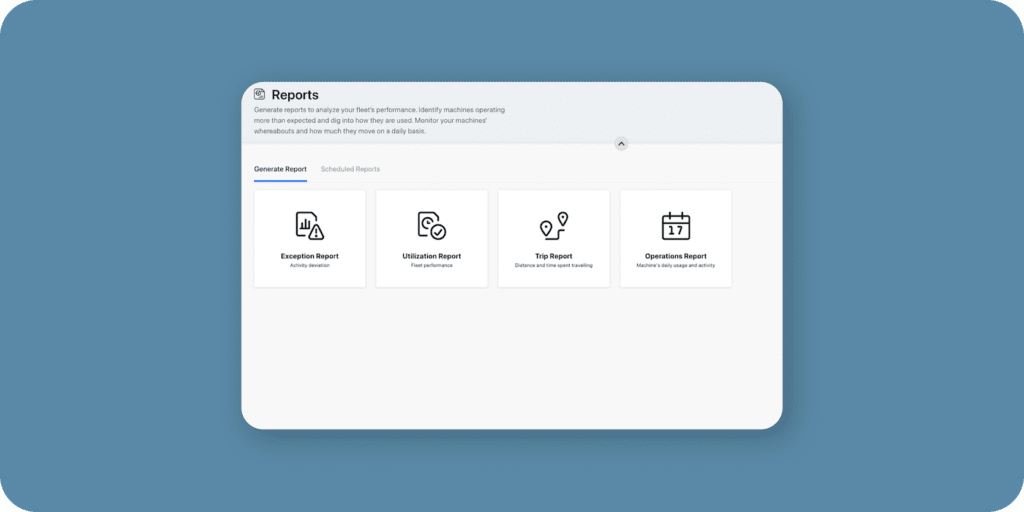Open the Trip Report title
The height and width of the screenshot is (512, 1024).
click(554, 257)
